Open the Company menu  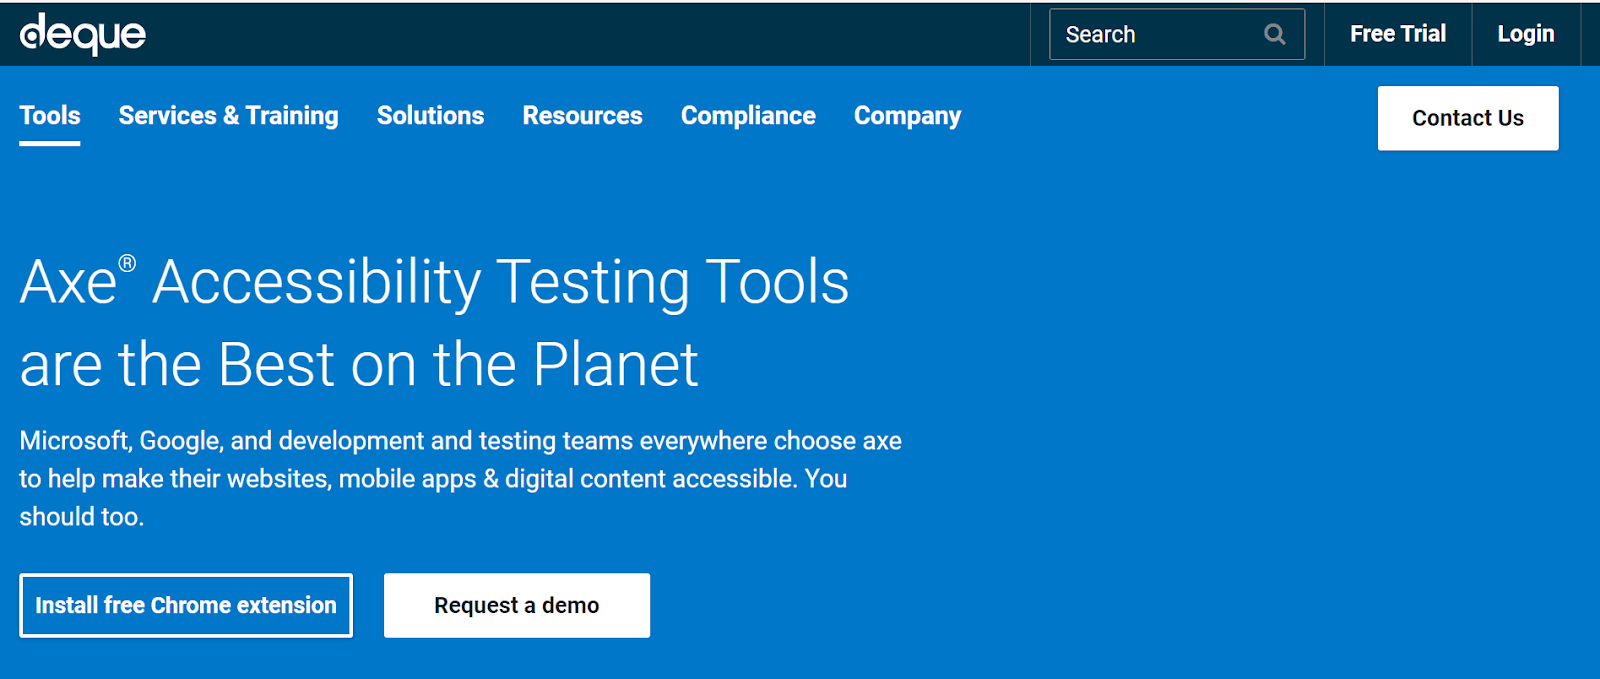[x=907, y=116]
